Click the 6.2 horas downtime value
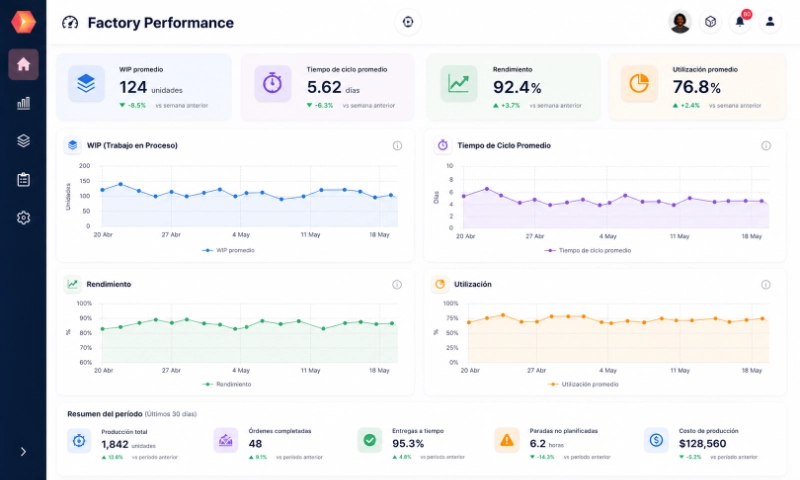The width and height of the screenshot is (800, 480). pos(546,444)
